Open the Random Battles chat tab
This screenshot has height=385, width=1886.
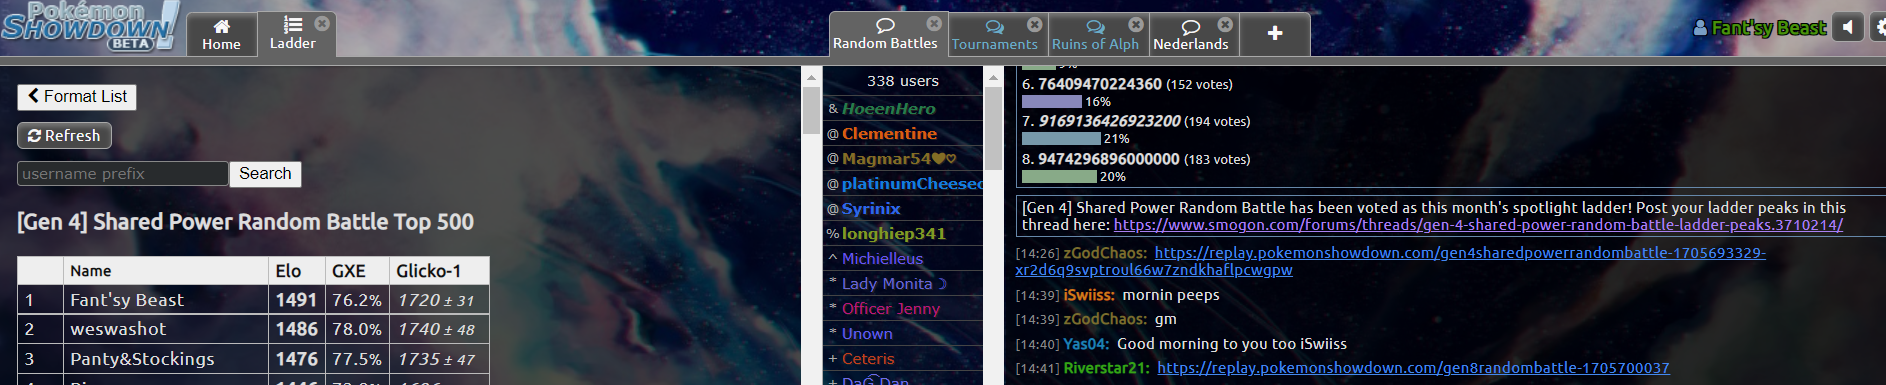coord(885,34)
